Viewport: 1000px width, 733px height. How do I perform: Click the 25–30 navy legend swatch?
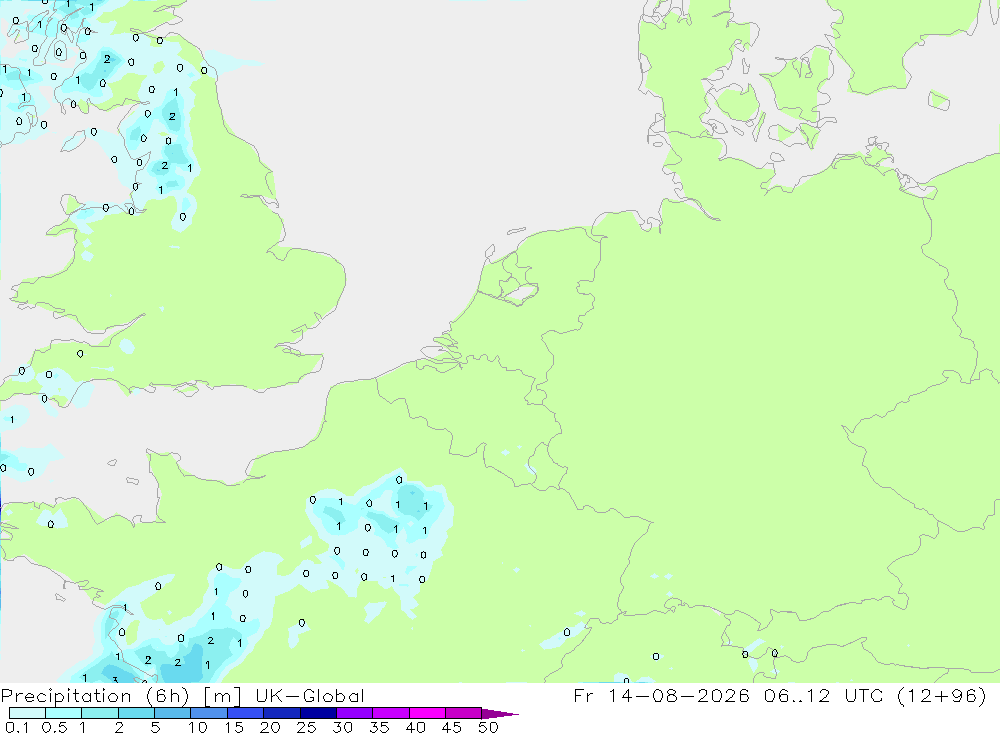coord(318,713)
